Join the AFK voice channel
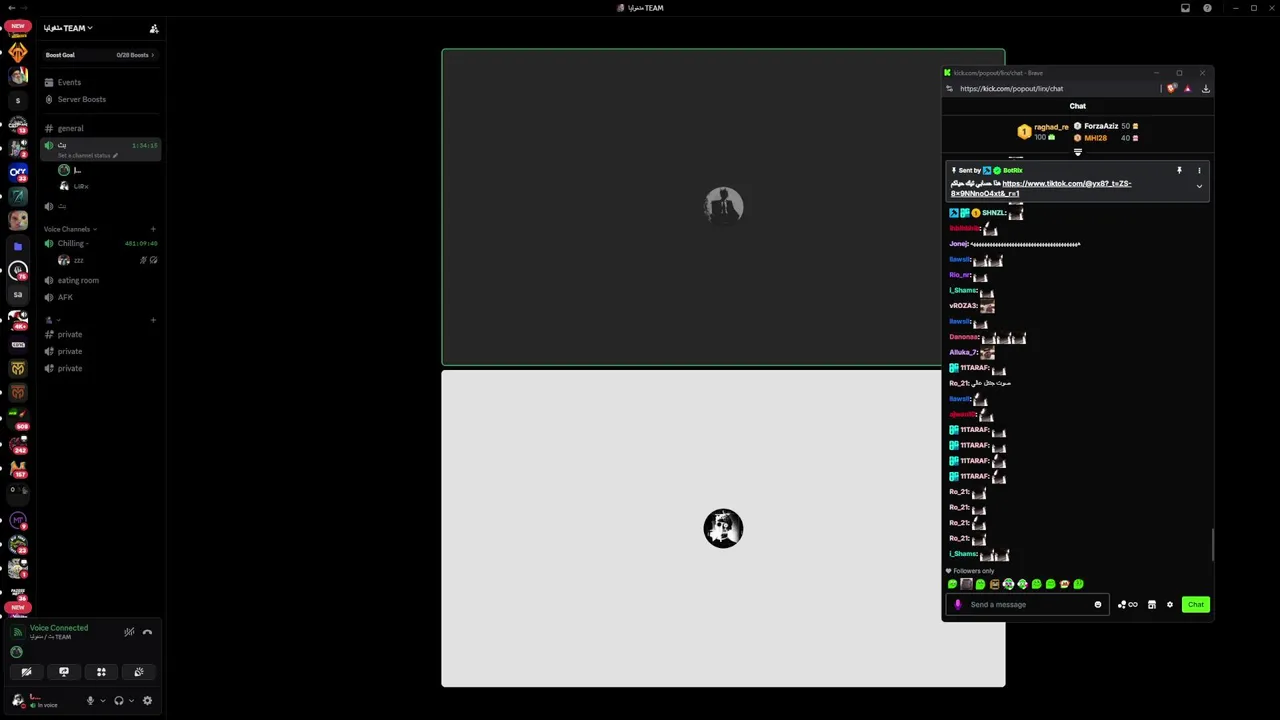 click(x=100, y=297)
